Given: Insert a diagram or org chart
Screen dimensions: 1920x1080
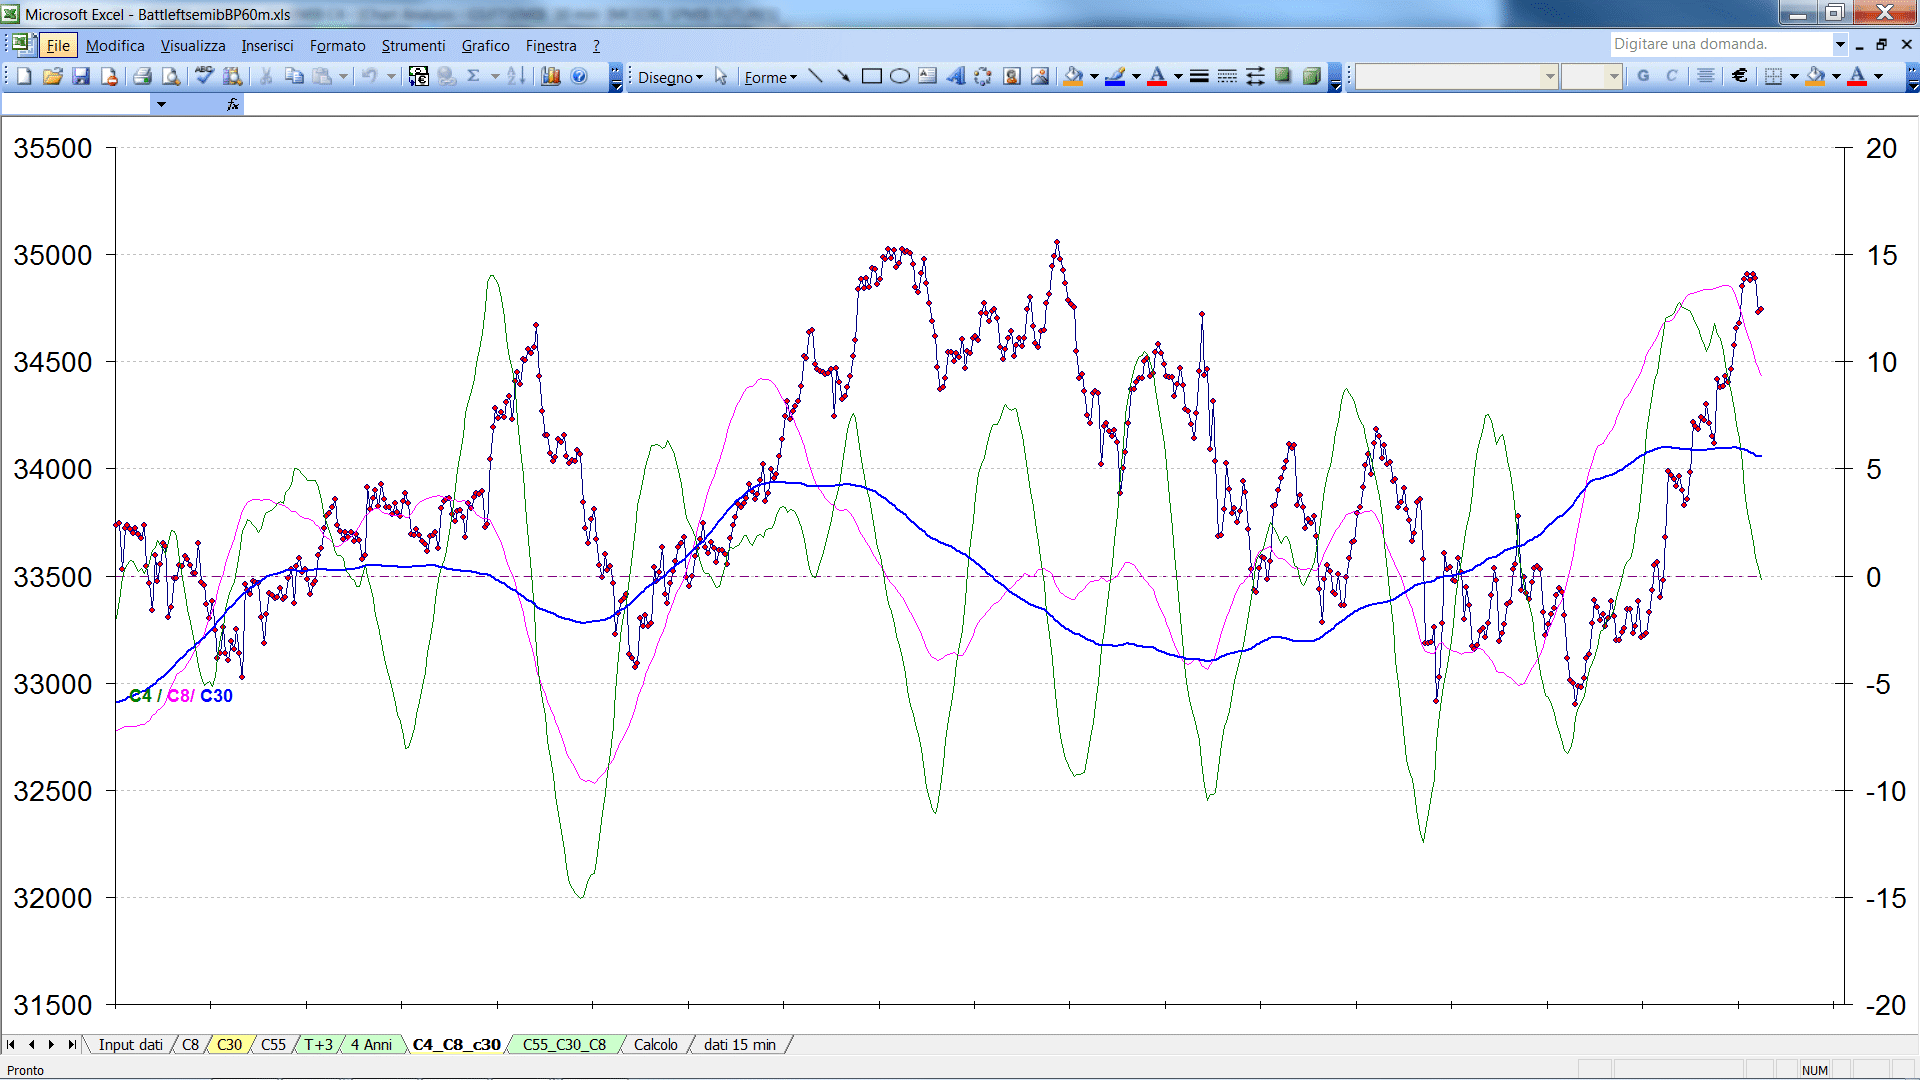Looking at the screenshot, I should click(983, 76).
